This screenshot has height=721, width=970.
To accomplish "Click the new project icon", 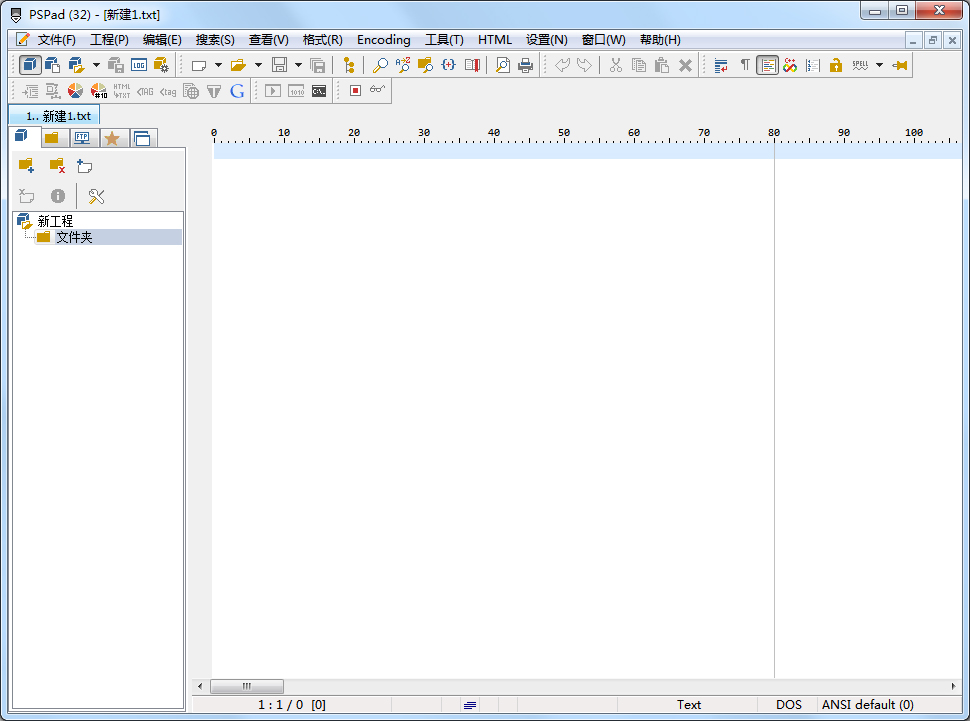I will (53, 65).
